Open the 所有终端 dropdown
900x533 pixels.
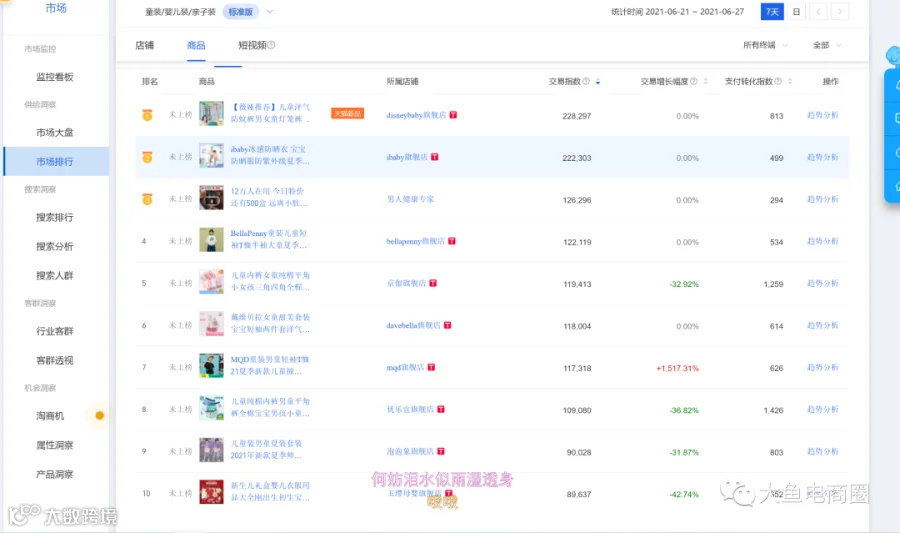pos(765,45)
